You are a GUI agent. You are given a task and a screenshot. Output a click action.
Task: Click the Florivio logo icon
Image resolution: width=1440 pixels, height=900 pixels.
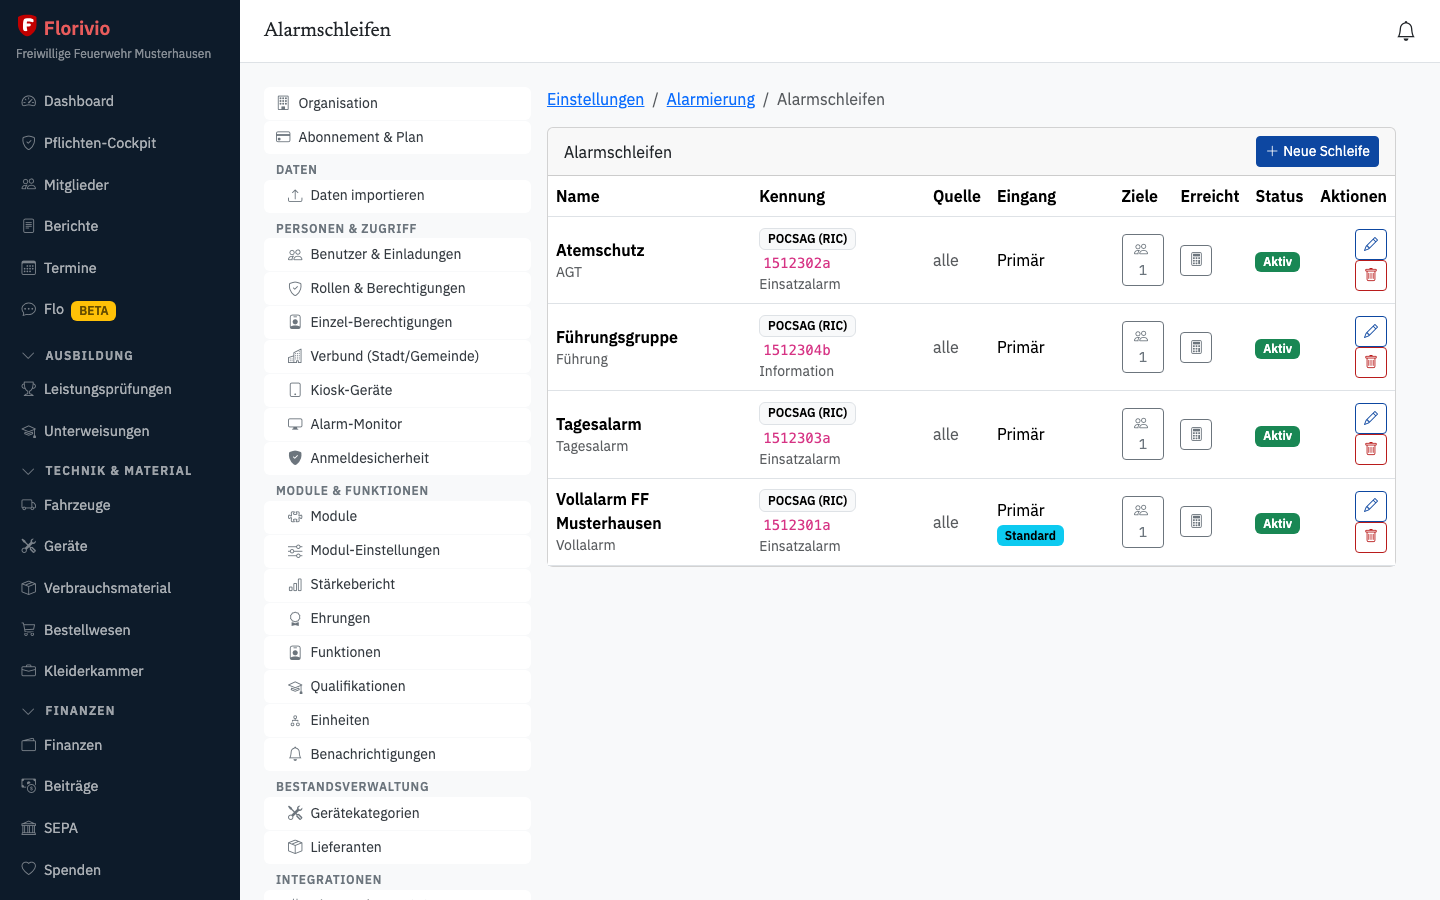(27, 26)
